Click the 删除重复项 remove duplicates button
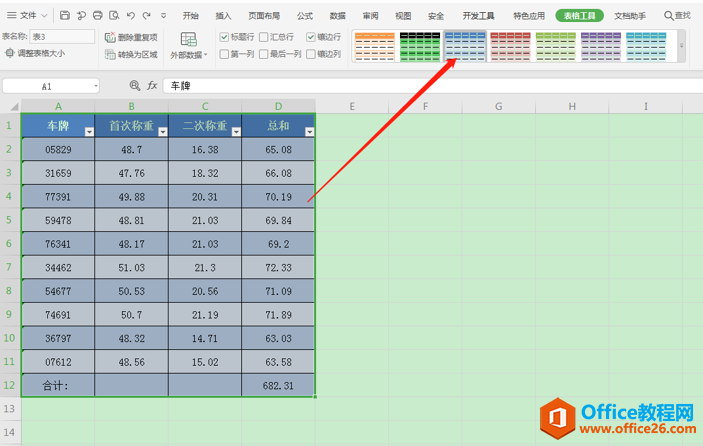Viewport: 703px width, 446px height. [x=131, y=37]
